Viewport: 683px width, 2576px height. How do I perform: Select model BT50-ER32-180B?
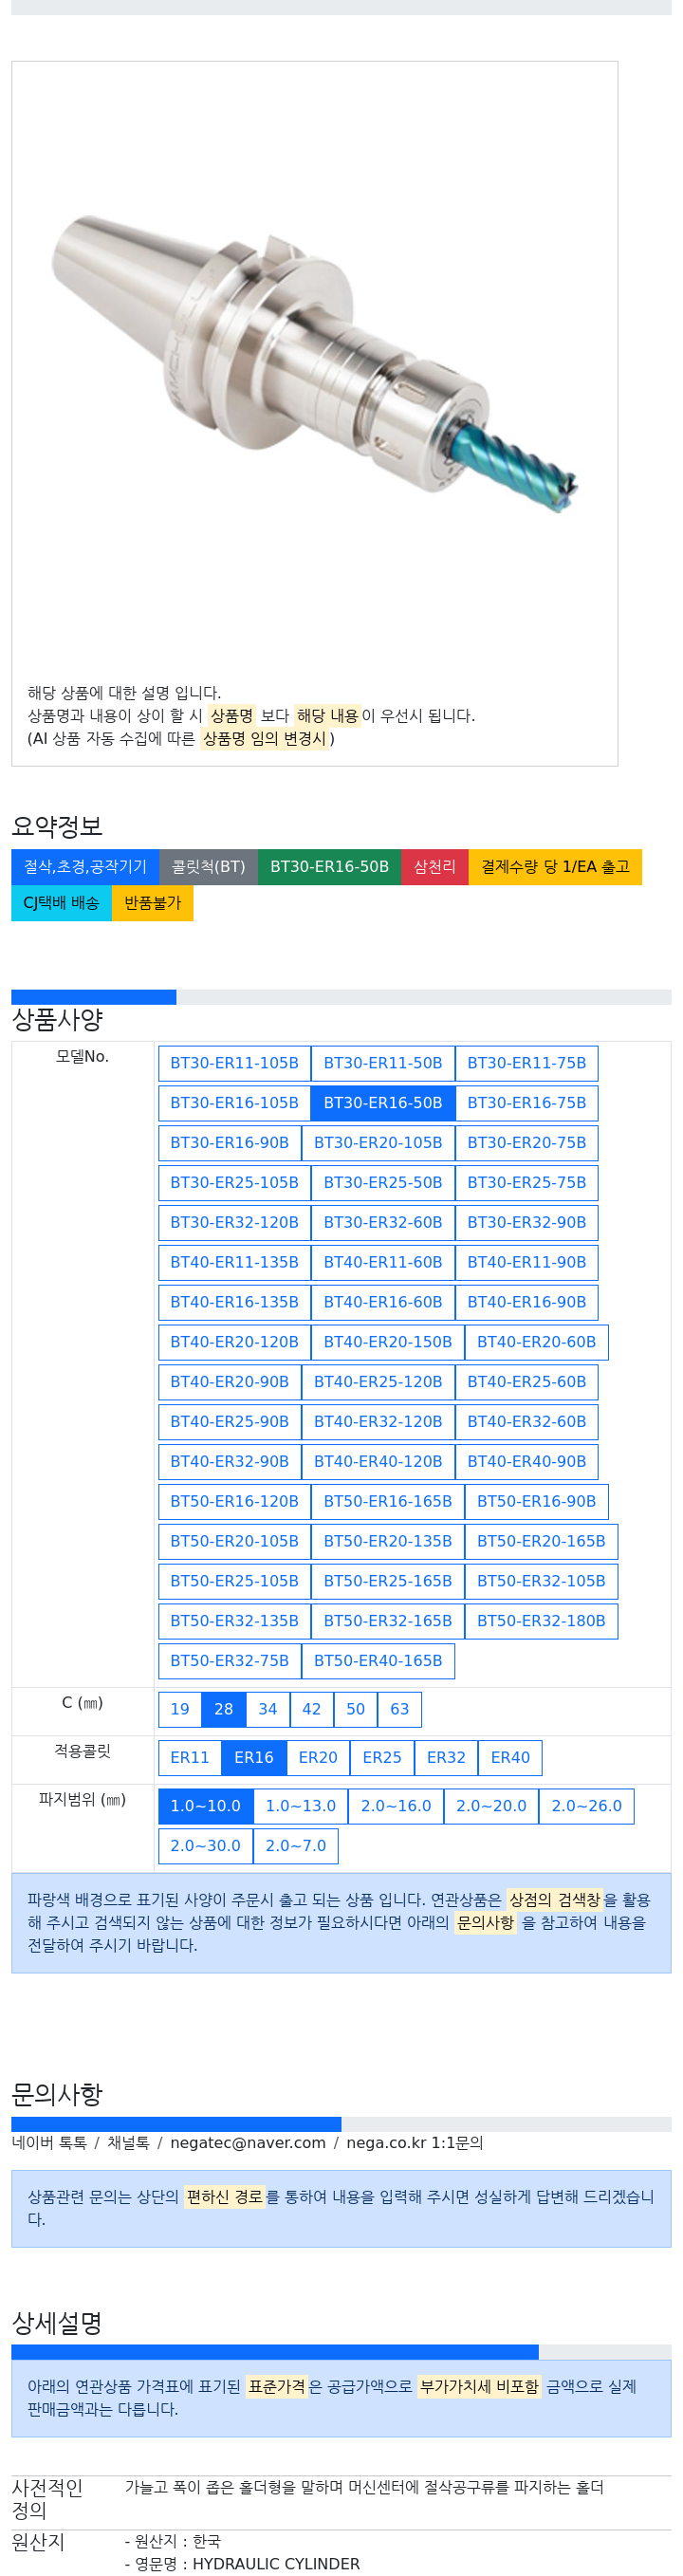click(x=540, y=1621)
